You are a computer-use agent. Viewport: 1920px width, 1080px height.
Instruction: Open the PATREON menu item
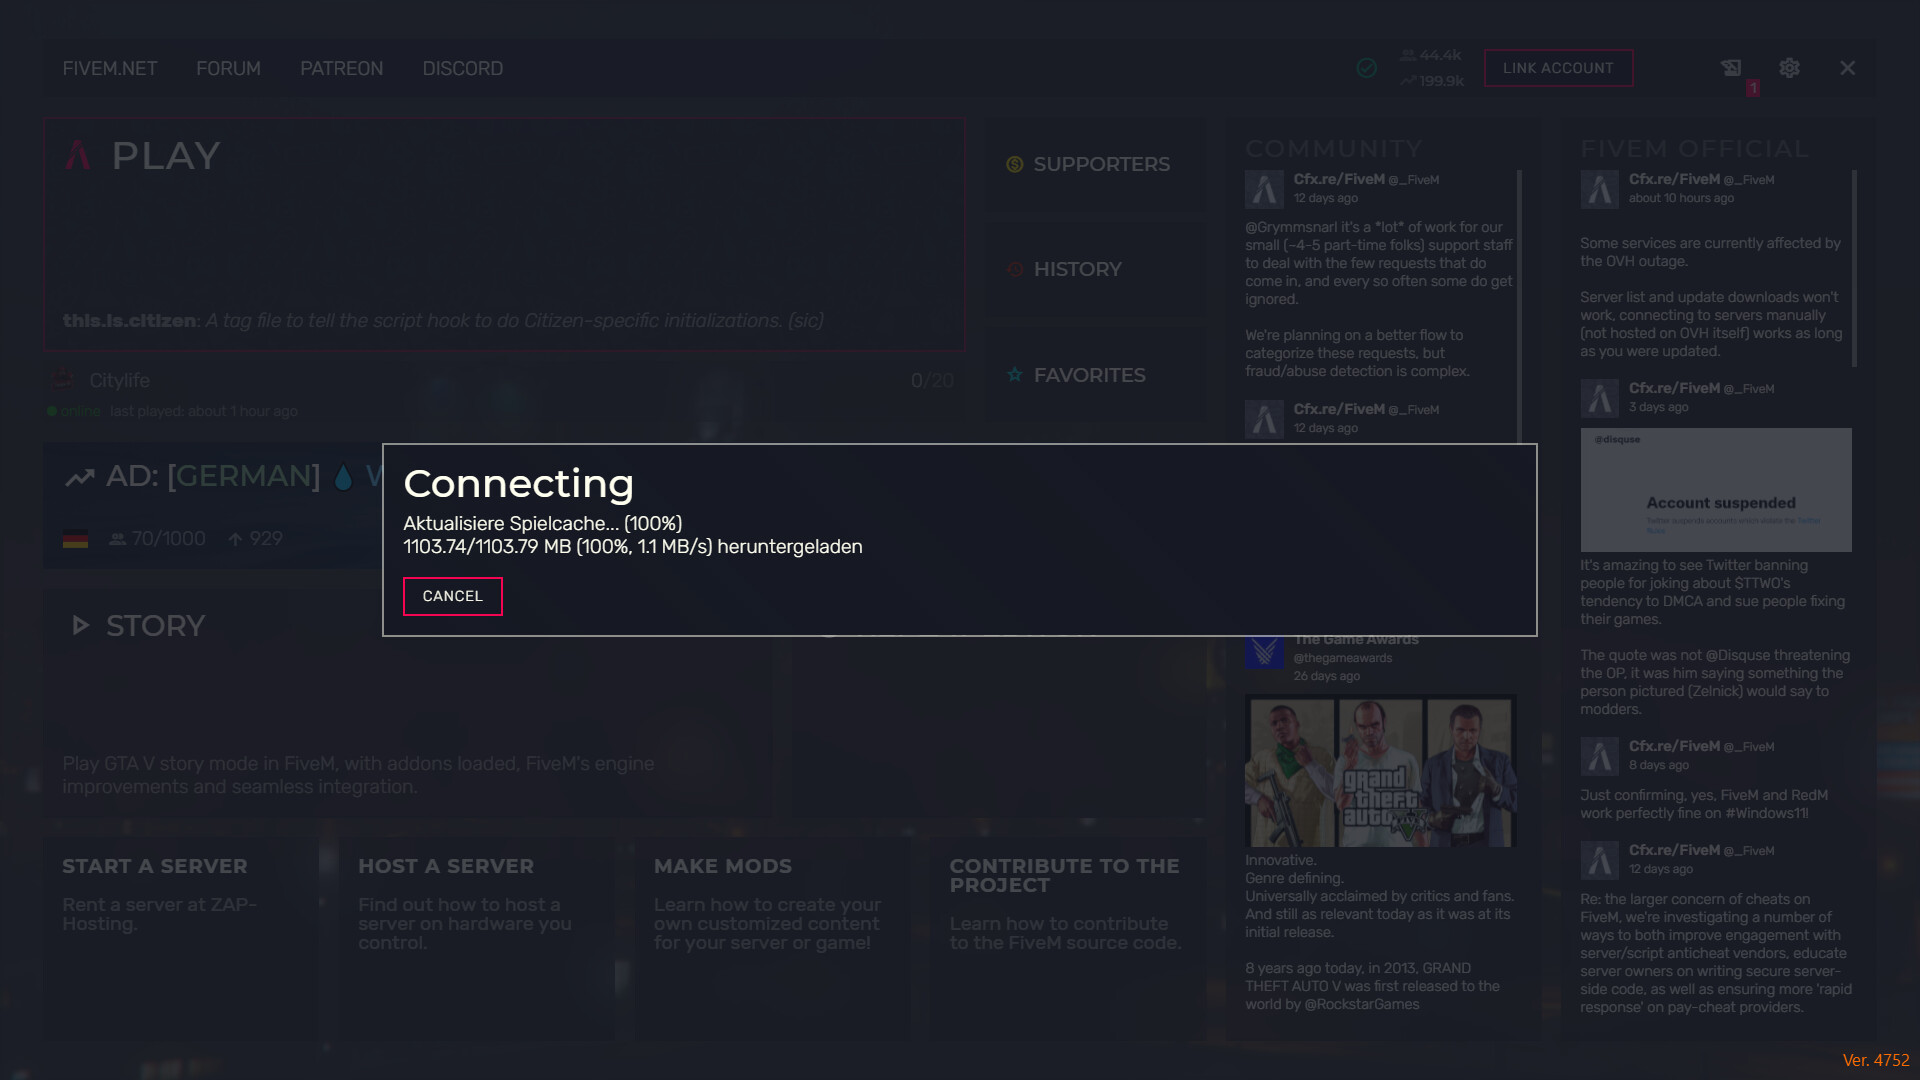coord(341,68)
